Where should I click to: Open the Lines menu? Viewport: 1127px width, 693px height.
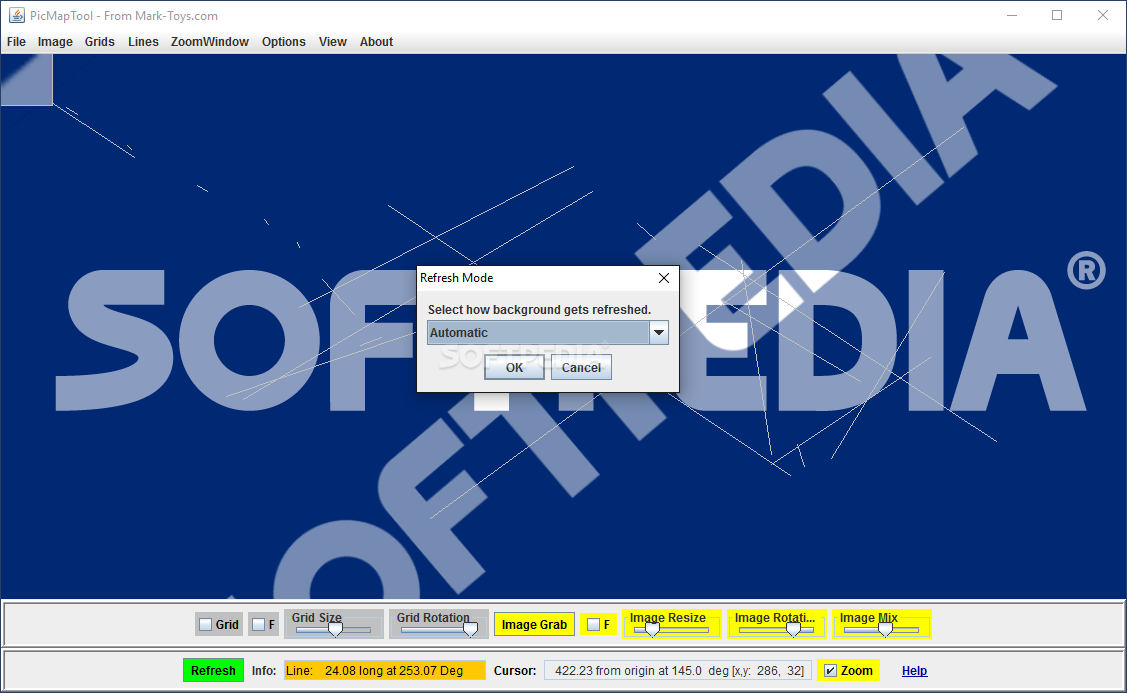pos(143,42)
